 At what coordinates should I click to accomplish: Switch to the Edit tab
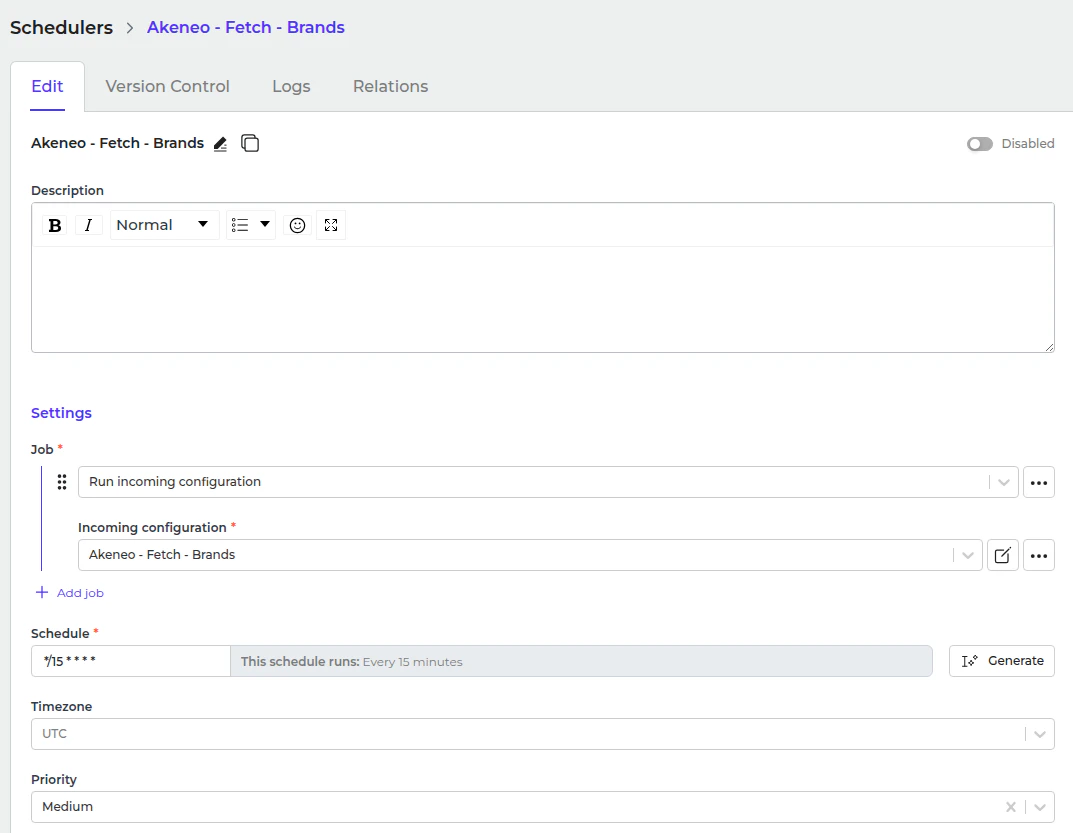click(47, 86)
